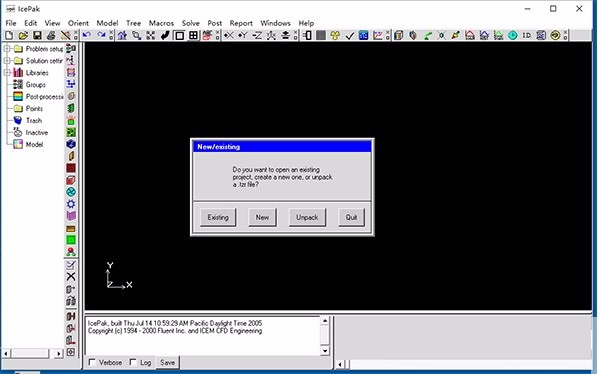Click the Home position view icon
Screen dimensions: 598x374
[x=122, y=35]
